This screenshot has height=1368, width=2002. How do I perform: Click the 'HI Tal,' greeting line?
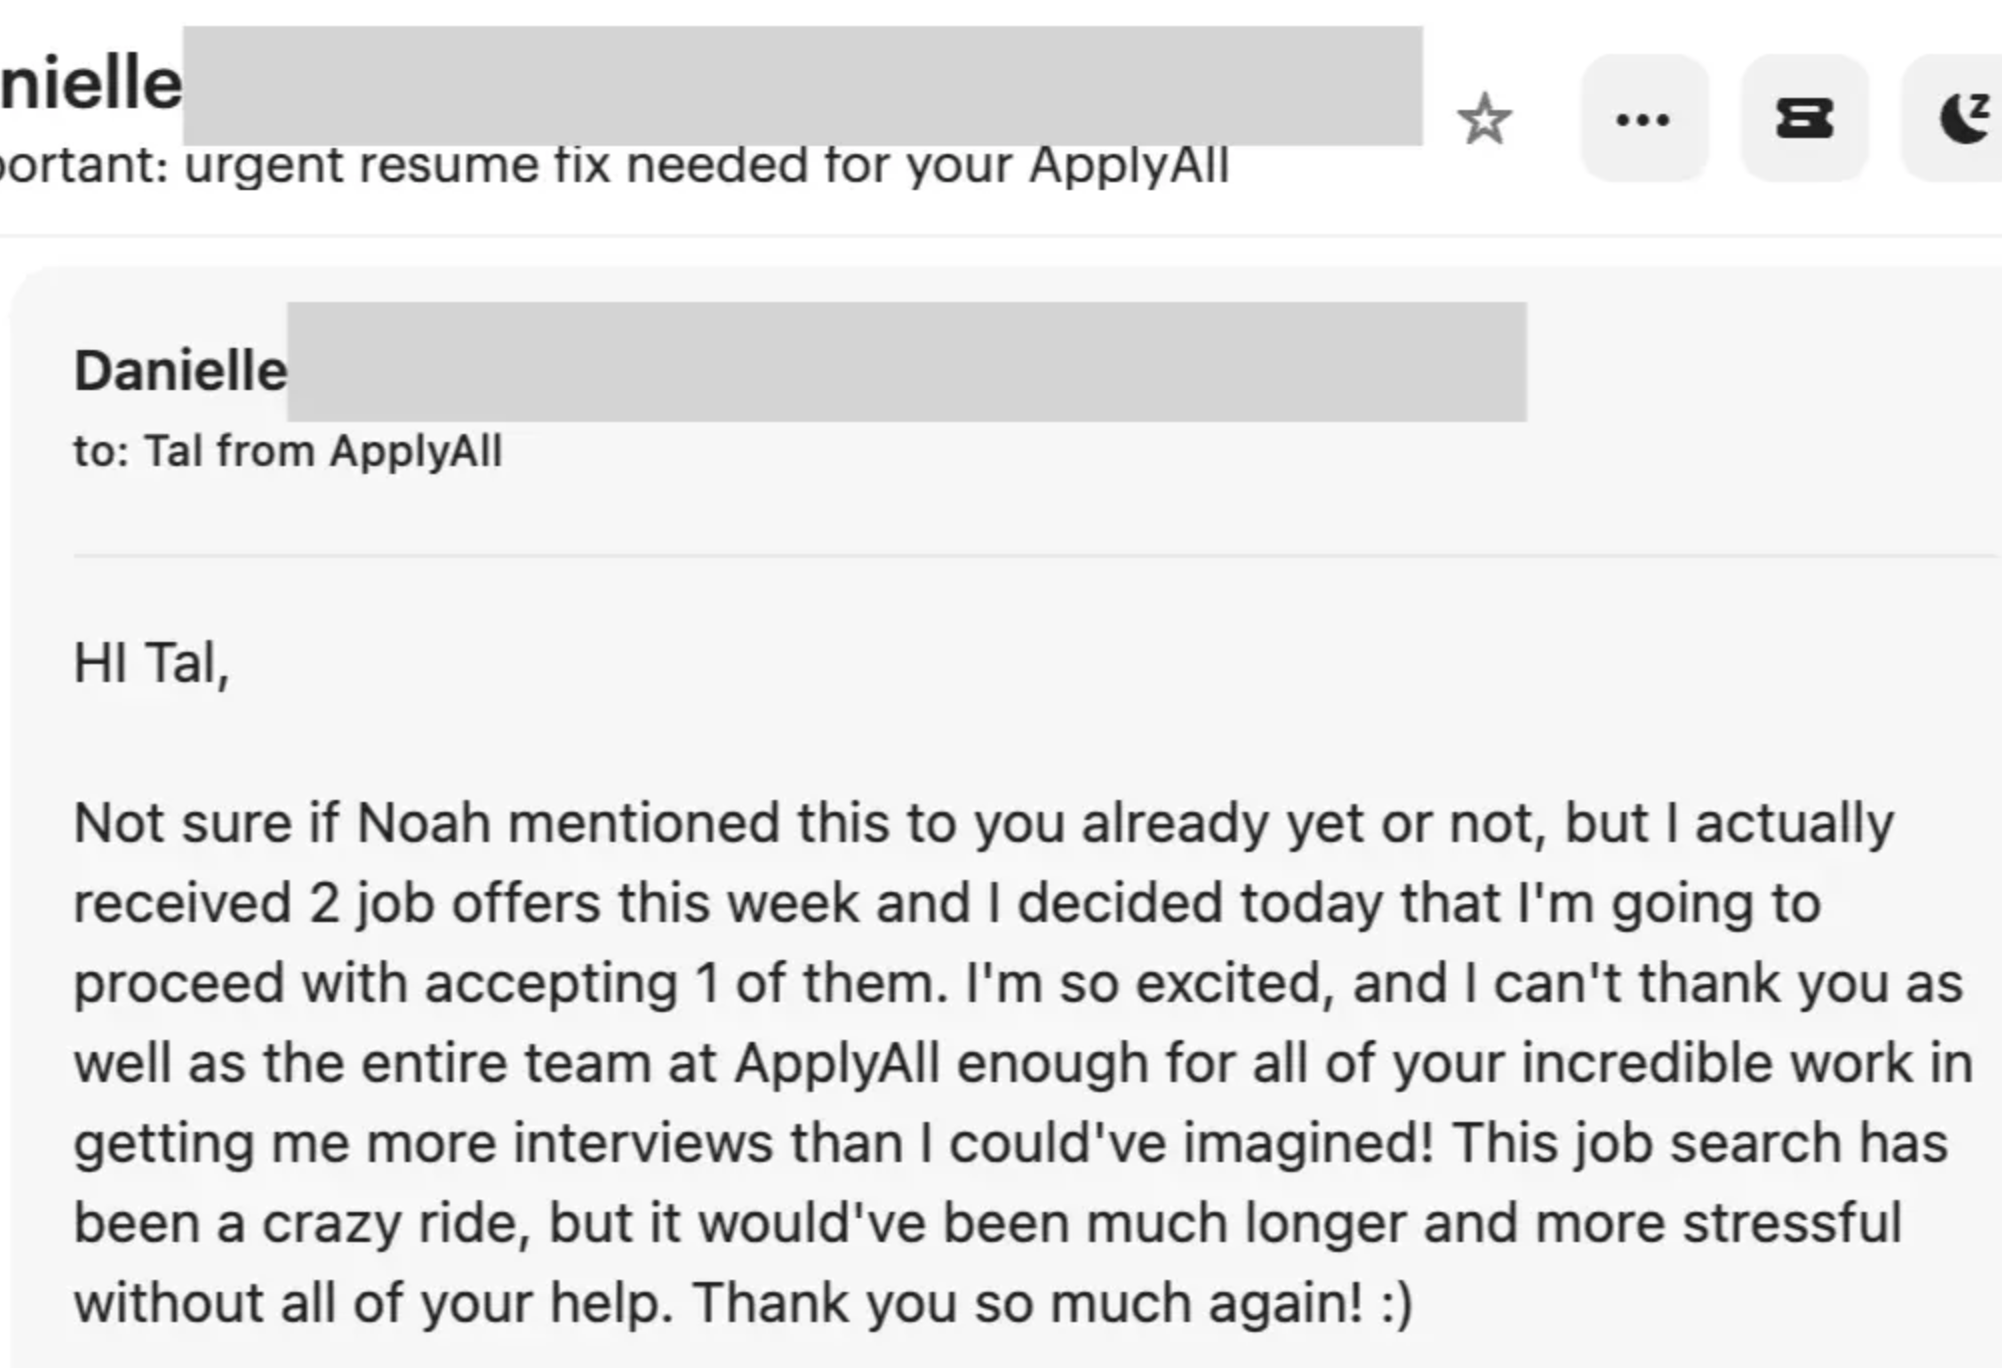coord(151,663)
